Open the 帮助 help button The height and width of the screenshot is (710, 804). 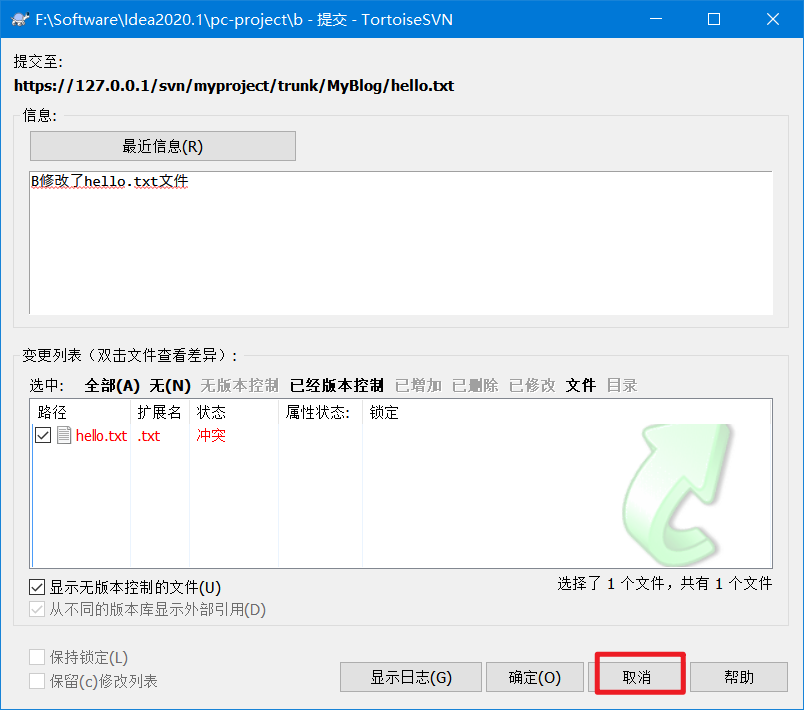pos(738,677)
